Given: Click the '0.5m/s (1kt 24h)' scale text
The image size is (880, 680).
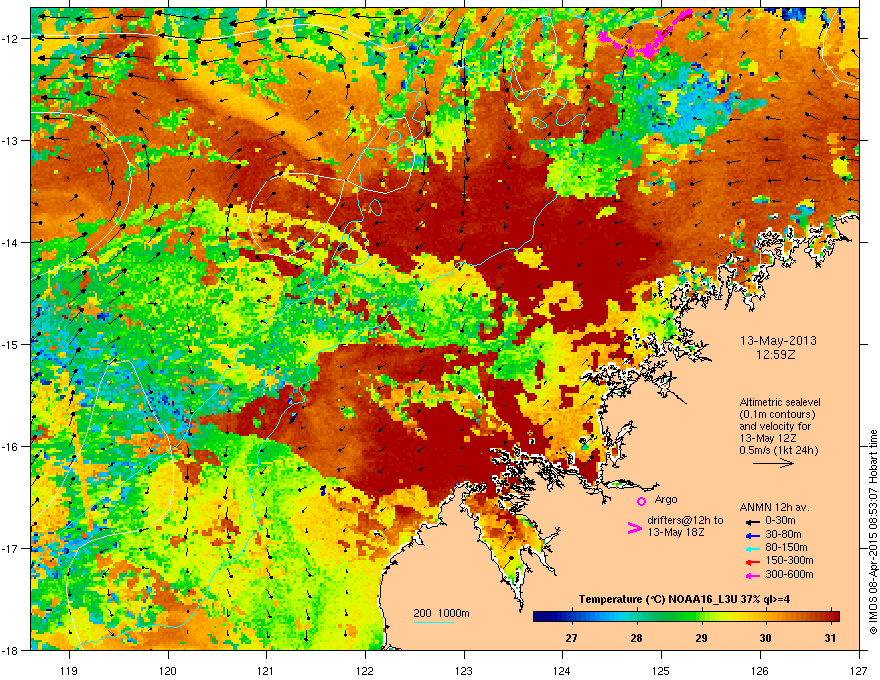Looking at the screenshot, I should (778, 450).
